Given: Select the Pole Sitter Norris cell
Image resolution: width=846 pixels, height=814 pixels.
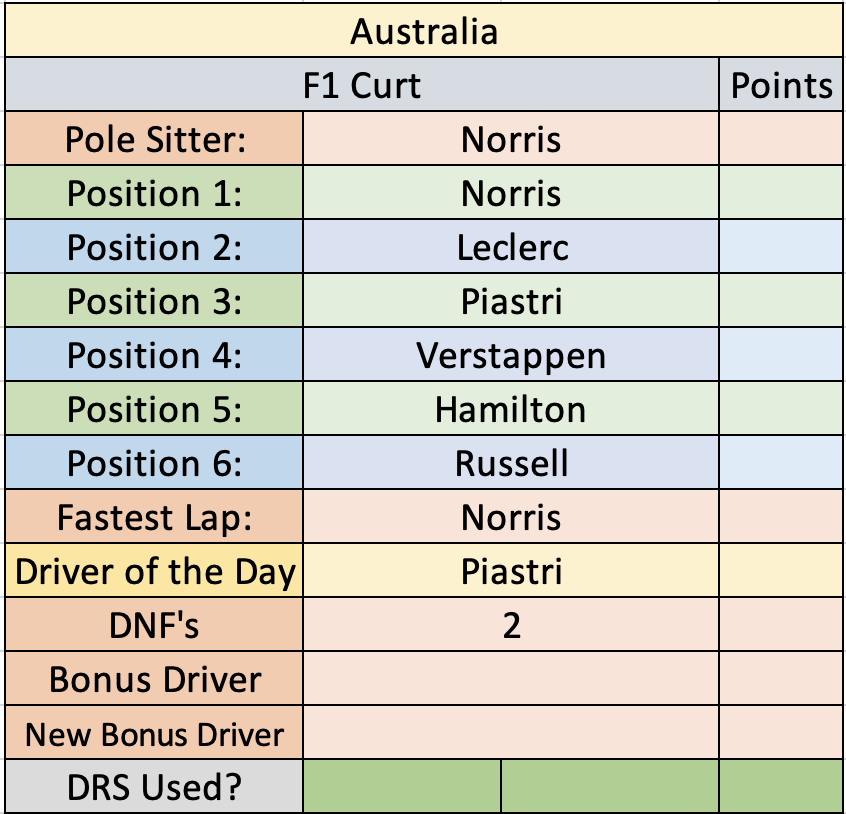Looking at the screenshot, I should tap(511, 139).
